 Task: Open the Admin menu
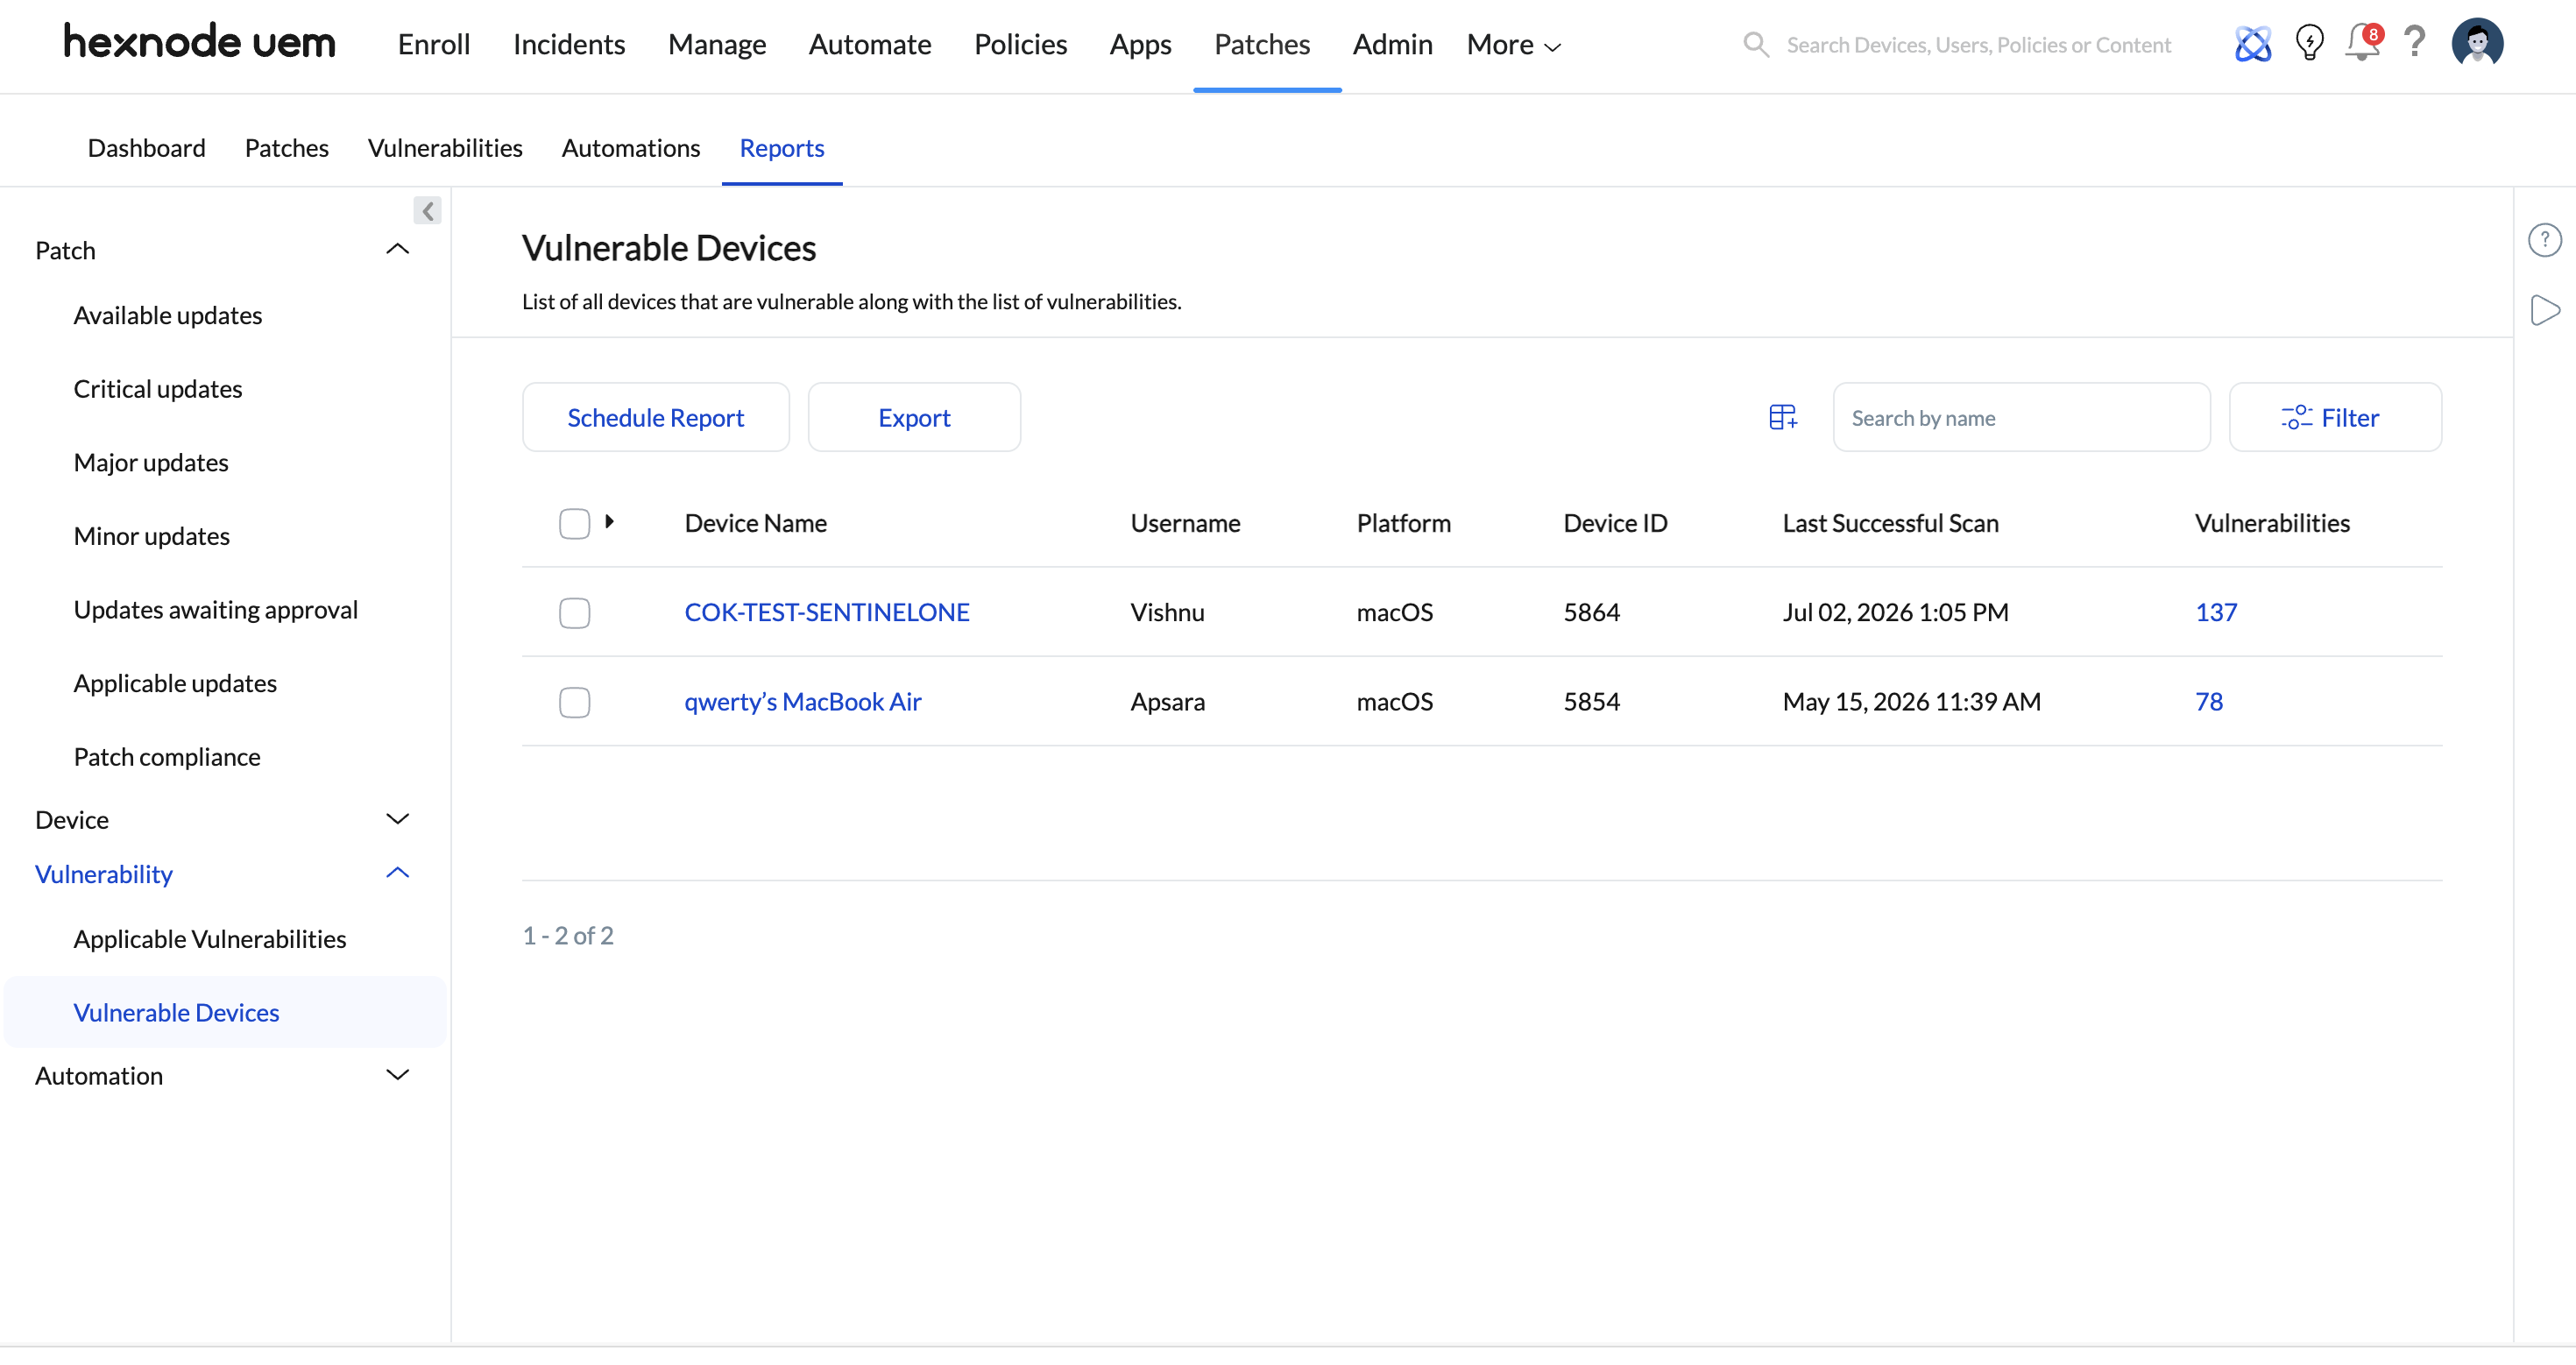1392,44
